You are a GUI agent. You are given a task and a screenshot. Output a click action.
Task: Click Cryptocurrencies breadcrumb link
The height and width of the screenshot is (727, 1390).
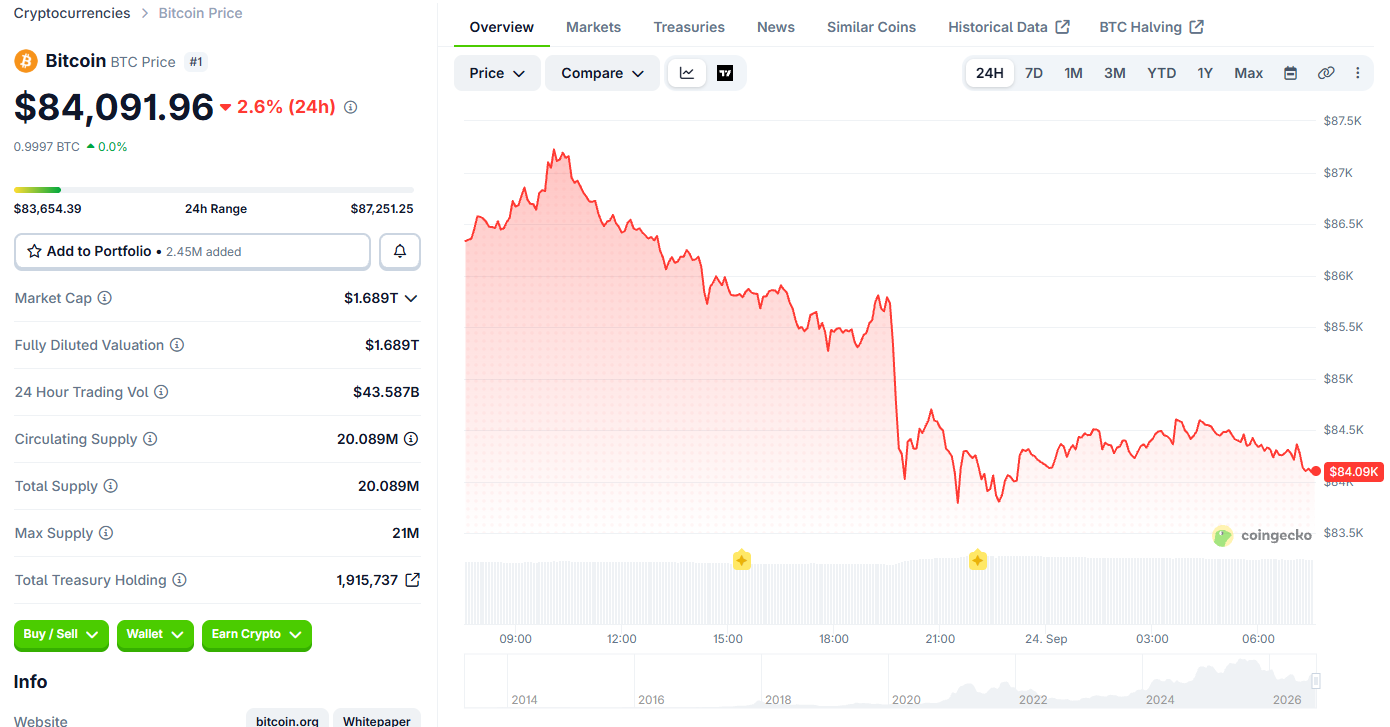(72, 13)
